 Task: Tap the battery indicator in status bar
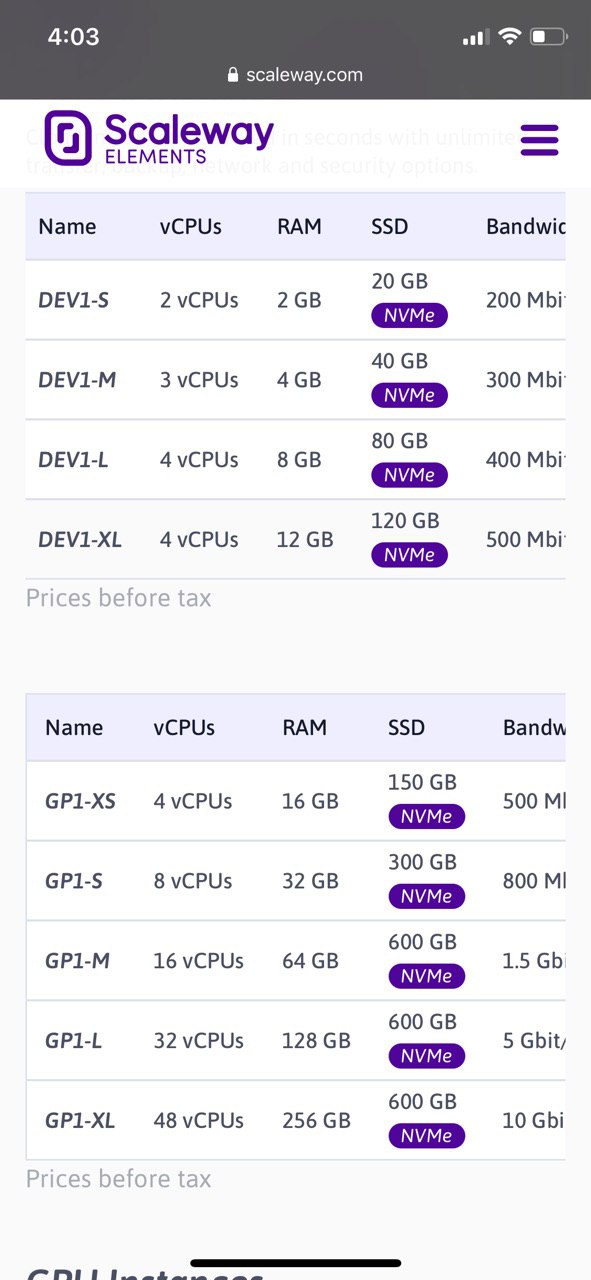coord(549,37)
